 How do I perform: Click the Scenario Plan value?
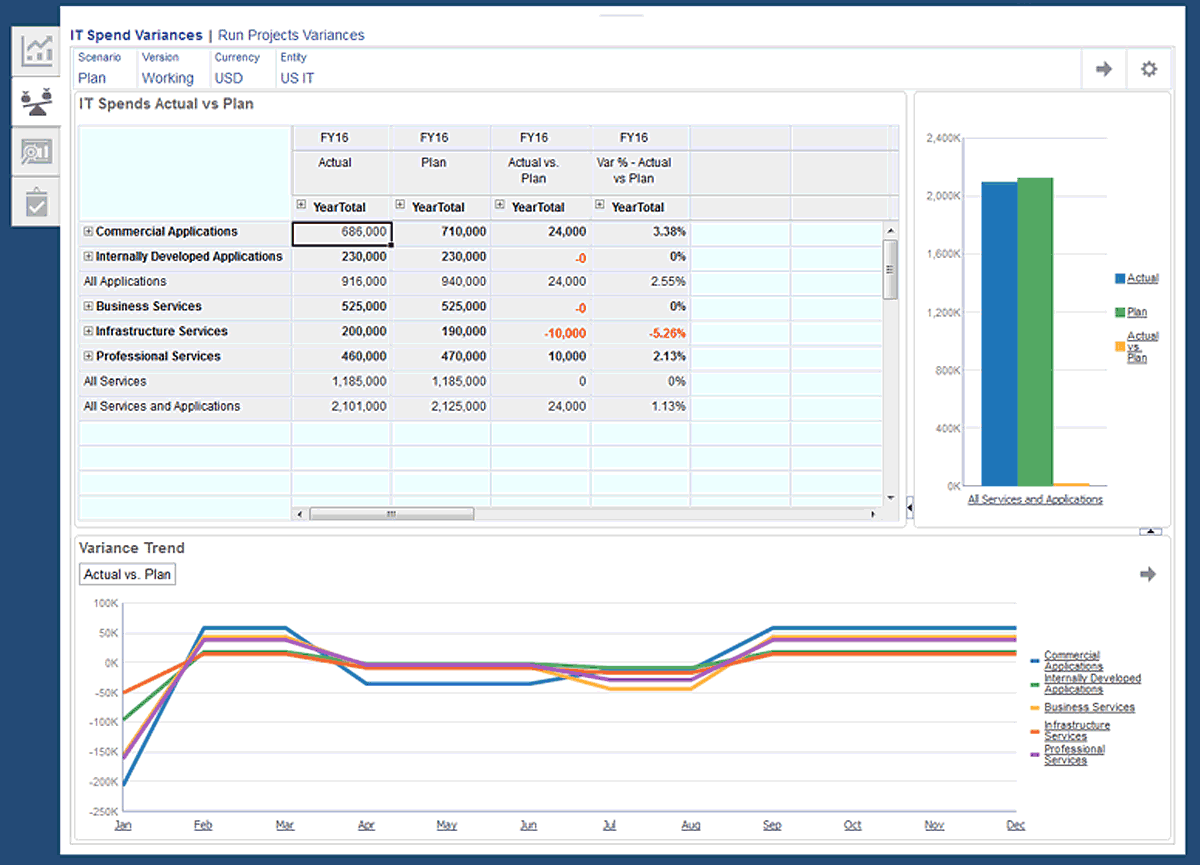coord(92,78)
